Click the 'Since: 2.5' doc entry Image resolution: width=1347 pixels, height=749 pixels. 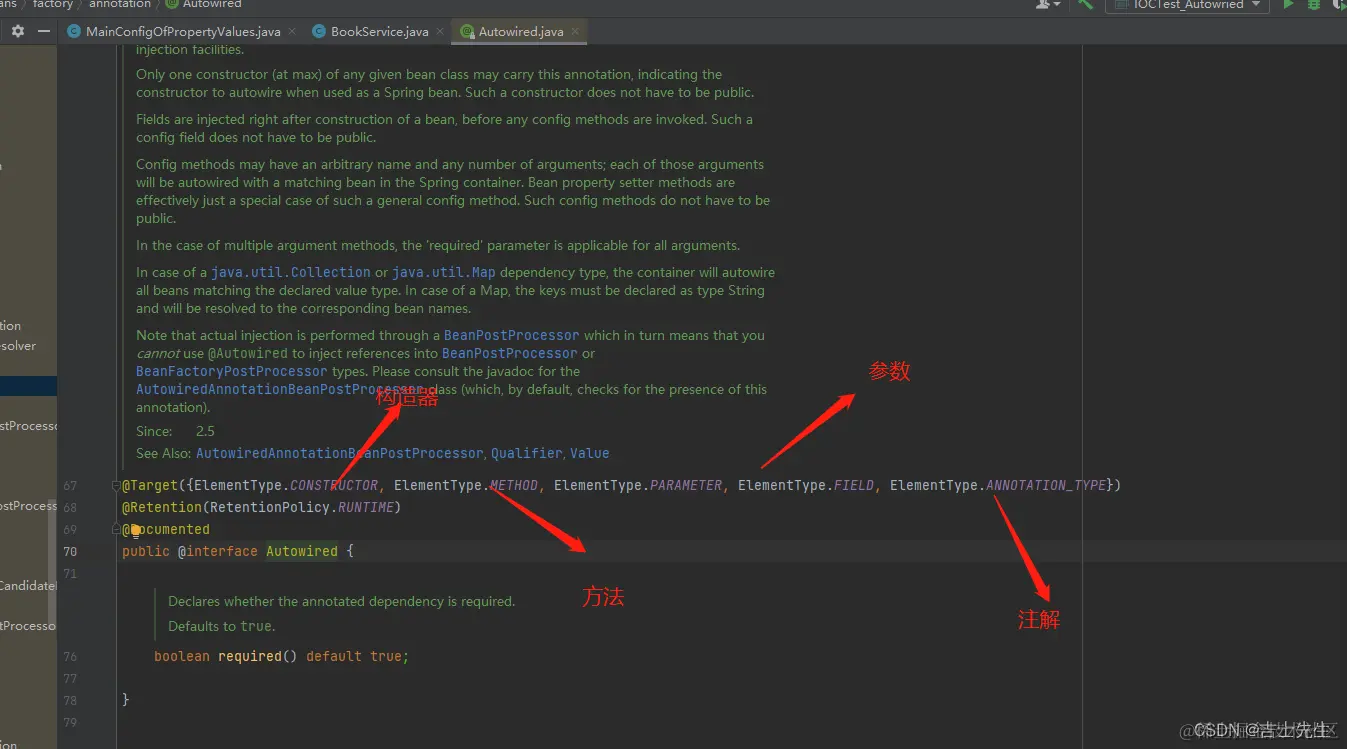click(175, 431)
